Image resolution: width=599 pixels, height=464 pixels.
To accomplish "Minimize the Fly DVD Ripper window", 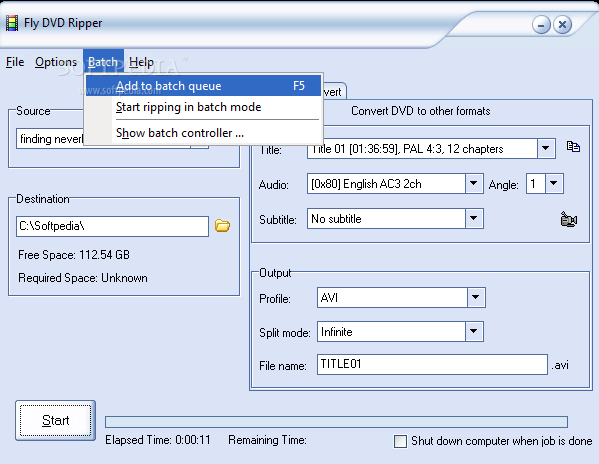I will point(541,25).
